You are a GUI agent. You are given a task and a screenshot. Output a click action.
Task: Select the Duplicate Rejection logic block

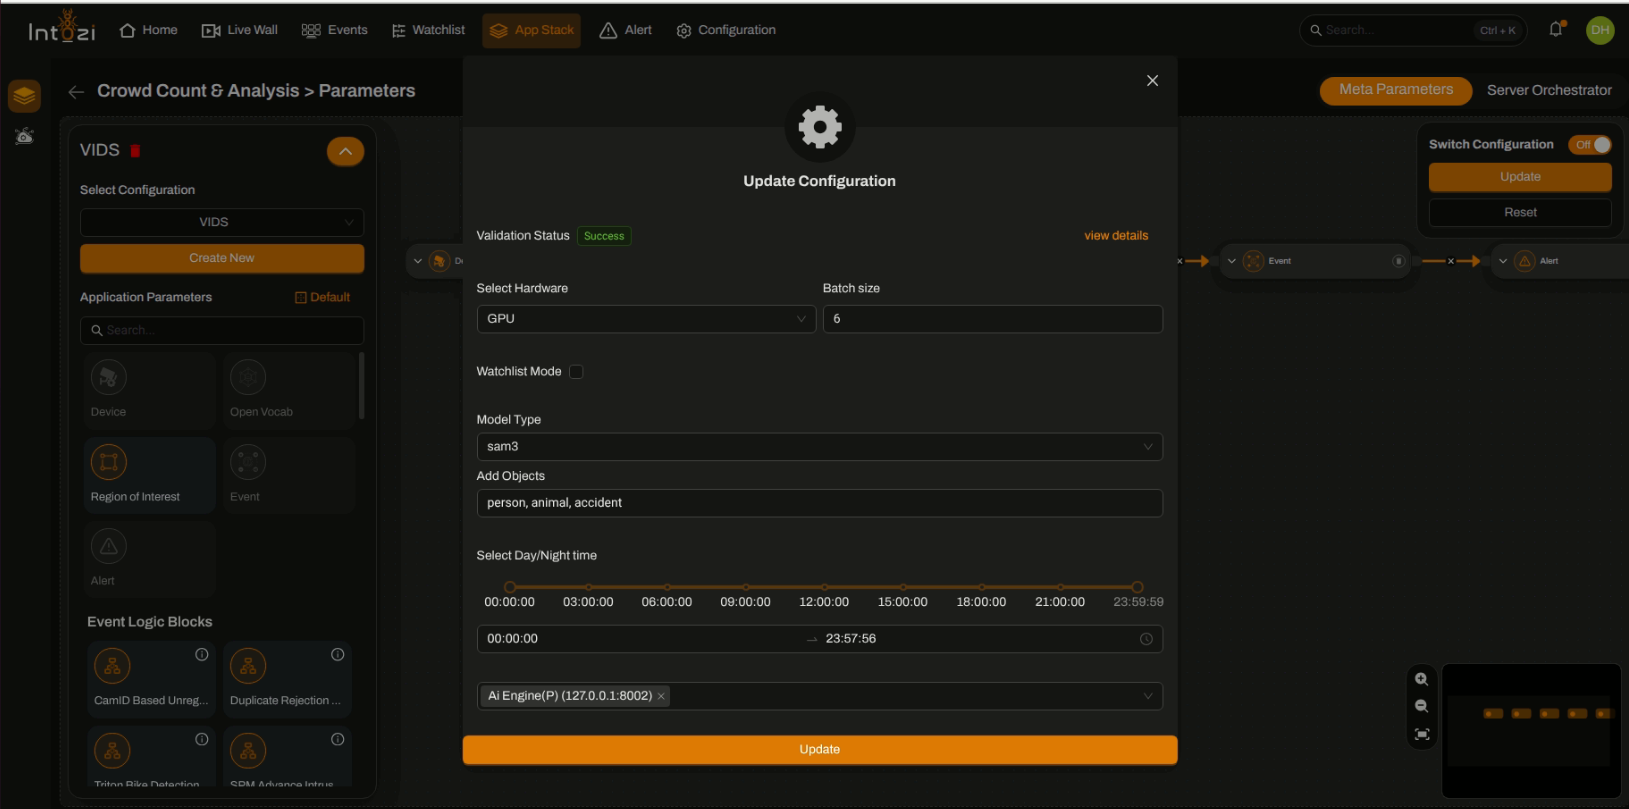coord(287,679)
